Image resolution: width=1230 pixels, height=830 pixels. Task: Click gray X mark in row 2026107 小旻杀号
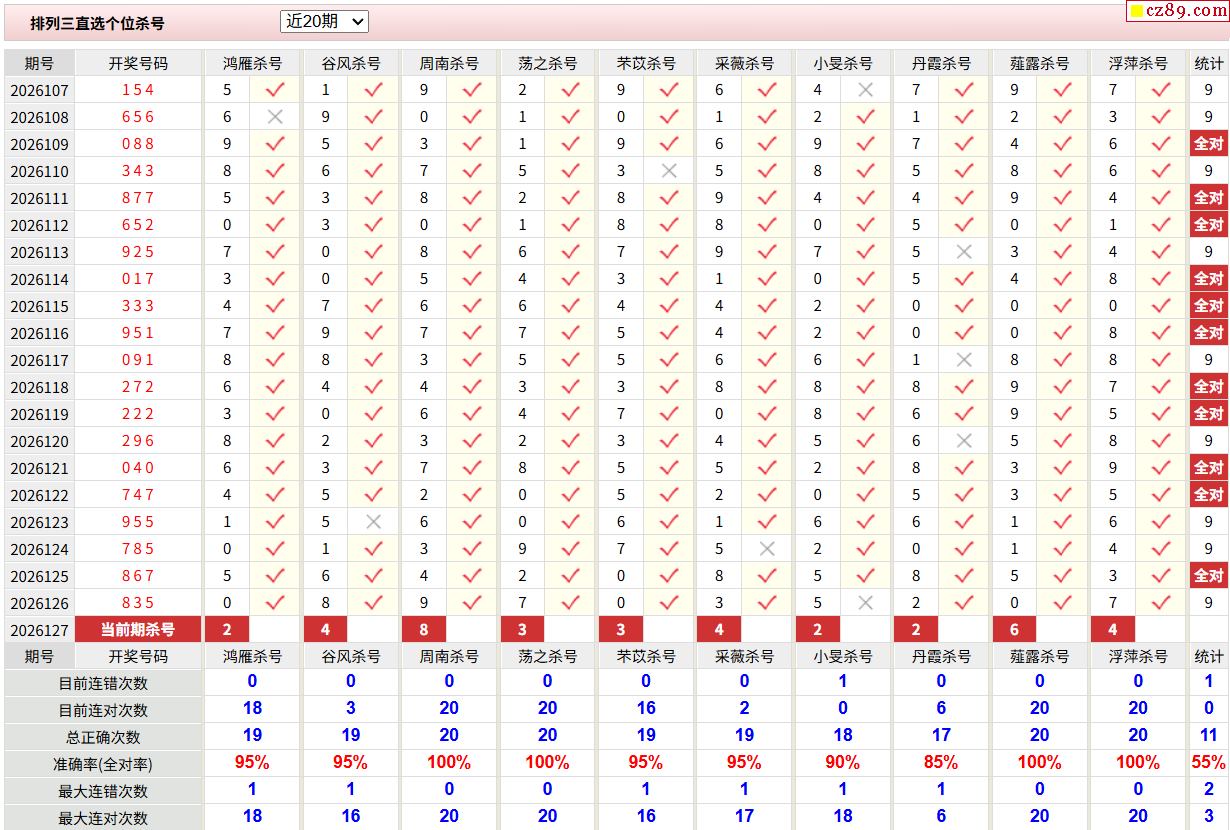pos(866,90)
